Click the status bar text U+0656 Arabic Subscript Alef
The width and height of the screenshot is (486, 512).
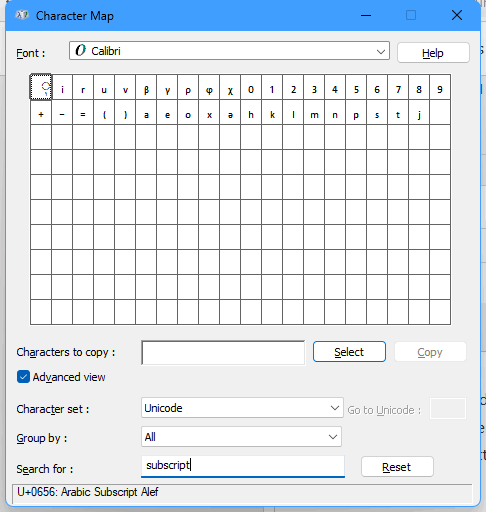(88, 492)
